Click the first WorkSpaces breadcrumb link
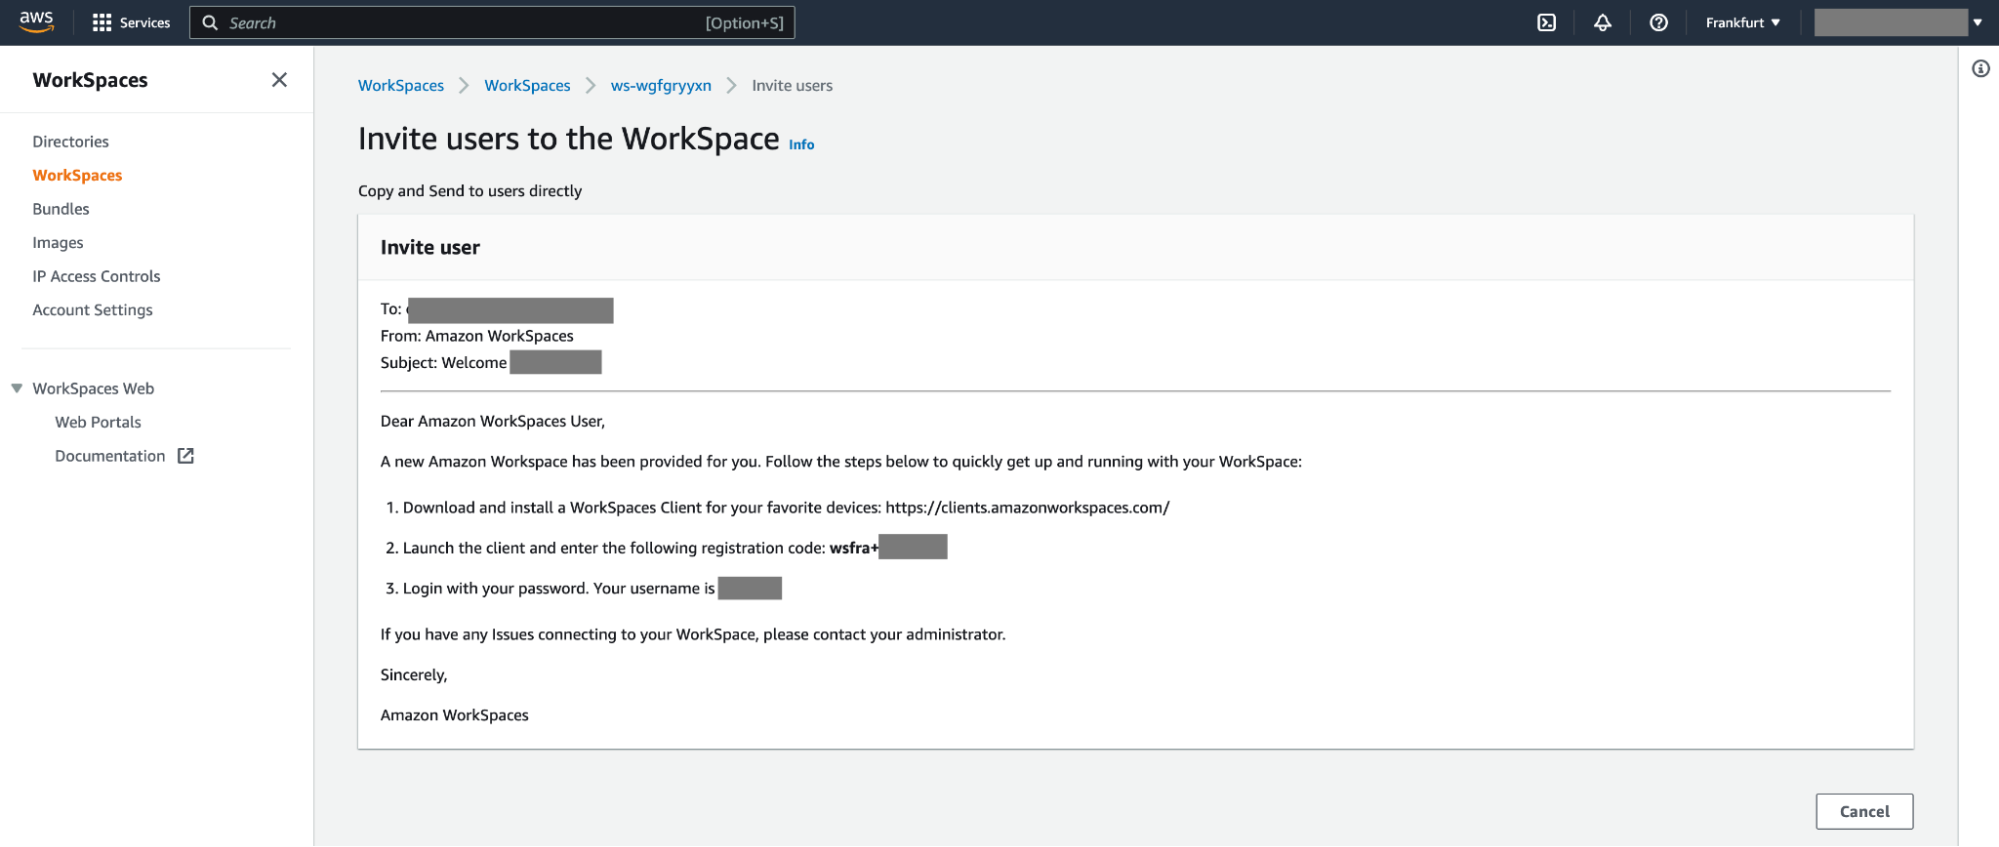Viewport: 1999px width, 847px height. (x=401, y=86)
